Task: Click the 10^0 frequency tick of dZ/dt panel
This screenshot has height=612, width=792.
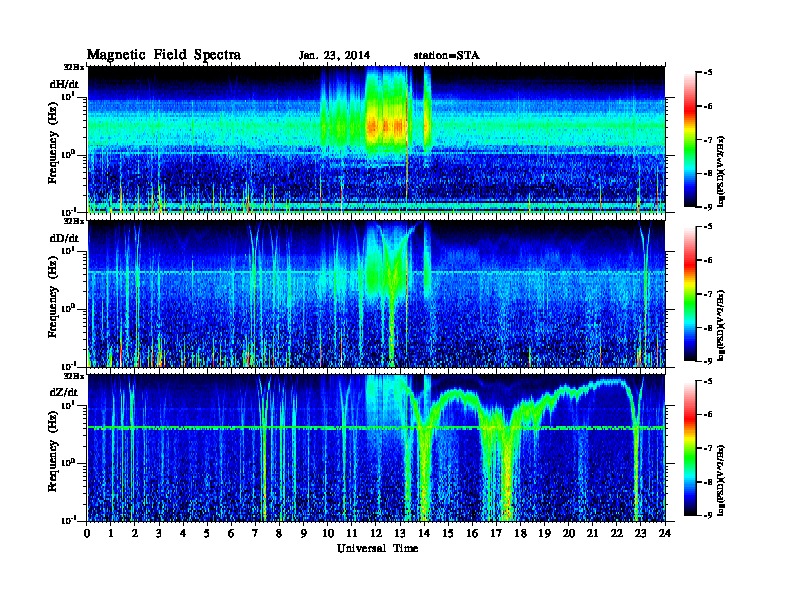Action: (x=68, y=463)
